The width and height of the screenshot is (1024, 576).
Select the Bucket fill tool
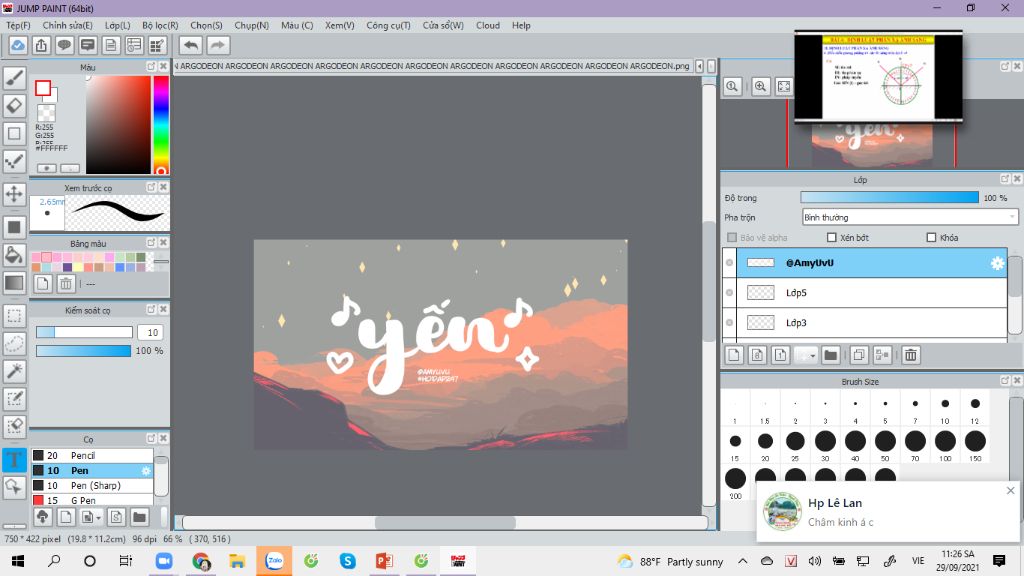click(14, 255)
